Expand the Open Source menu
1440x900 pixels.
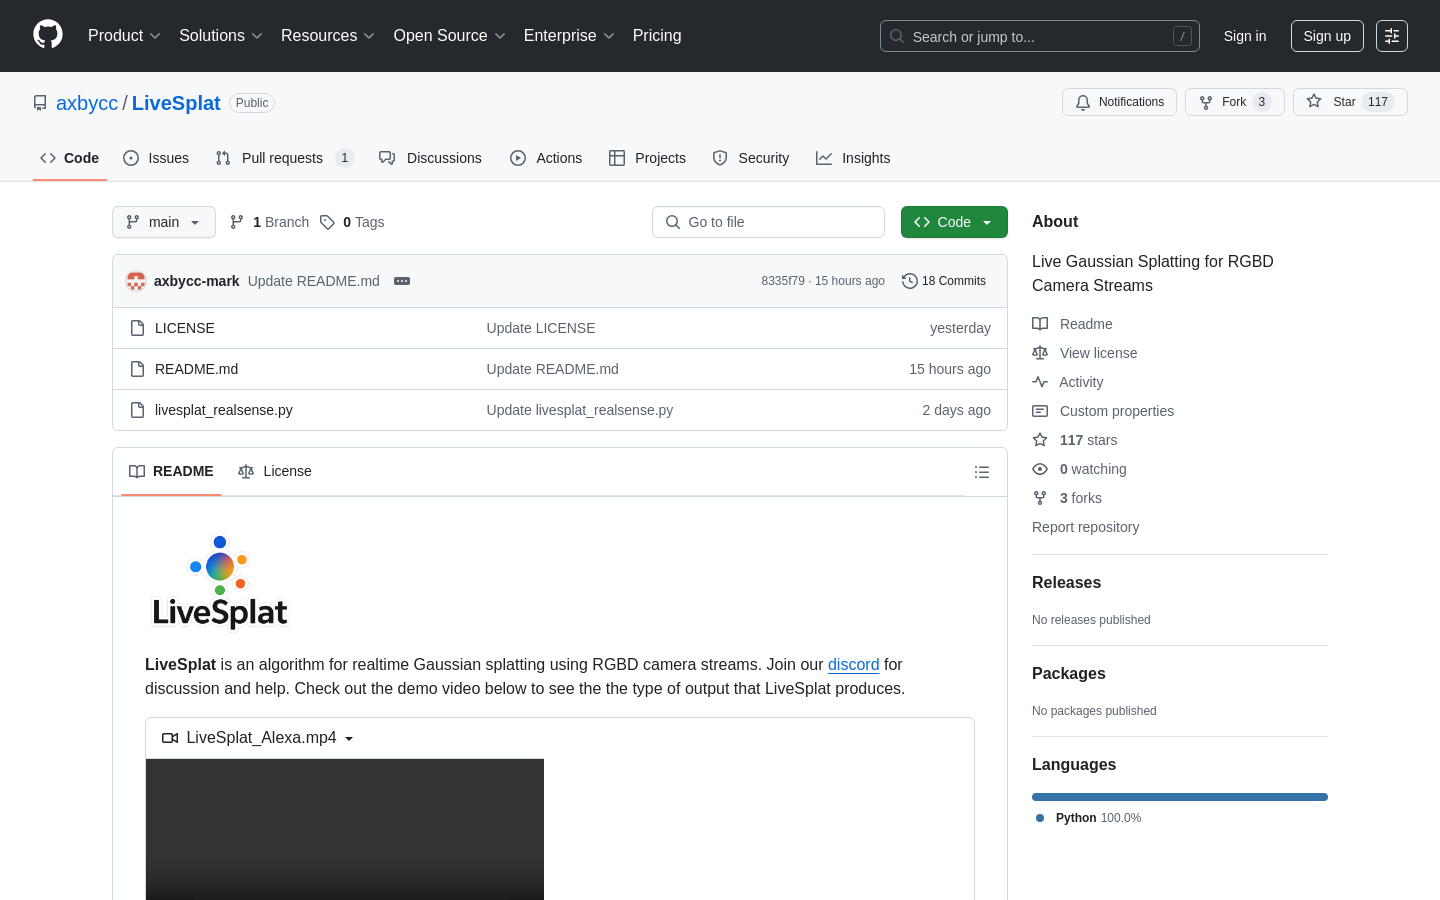pos(449,36)
